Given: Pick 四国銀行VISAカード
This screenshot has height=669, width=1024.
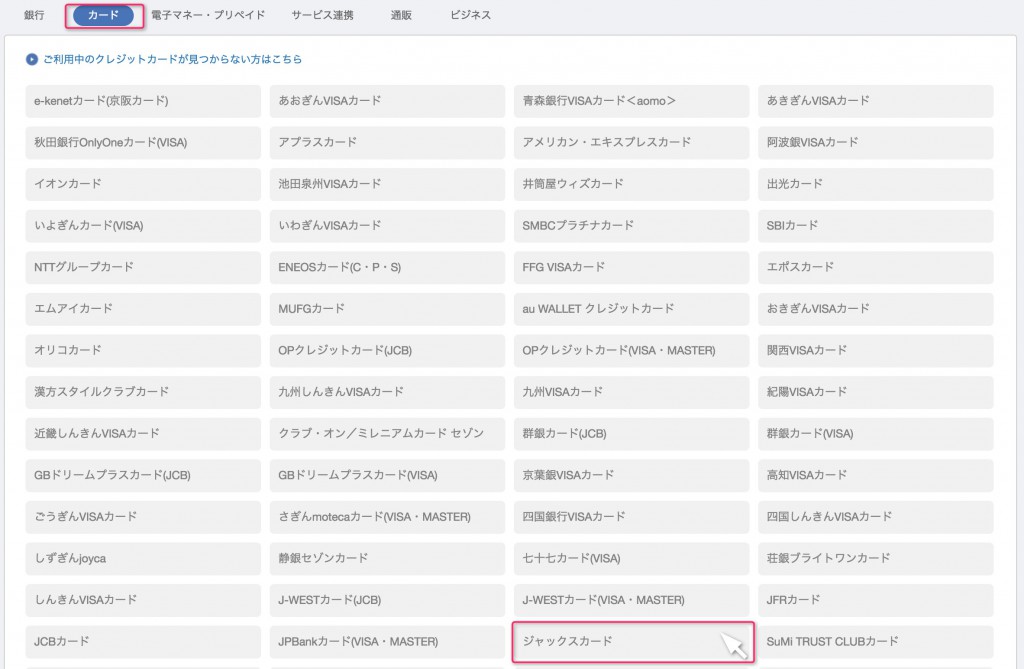Looking at the screenshot, I should 632,517.
